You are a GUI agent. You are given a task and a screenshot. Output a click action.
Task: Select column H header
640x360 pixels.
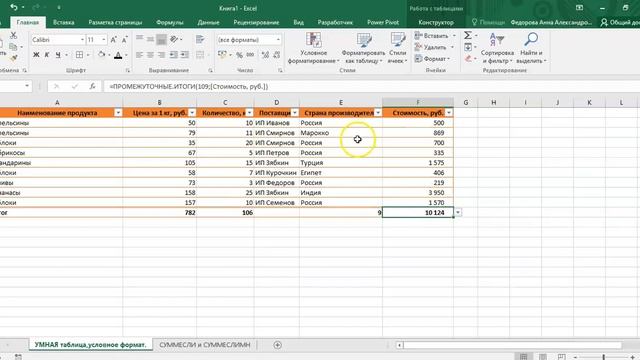click(x=493, y=102)
